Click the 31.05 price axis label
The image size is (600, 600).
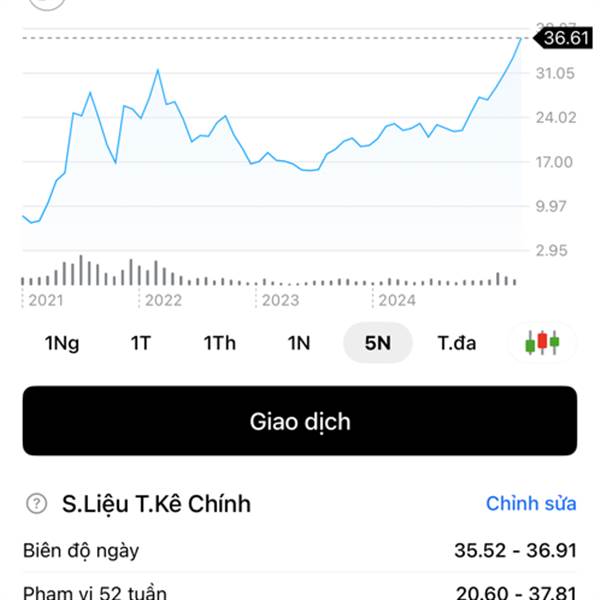coord(558,73)
